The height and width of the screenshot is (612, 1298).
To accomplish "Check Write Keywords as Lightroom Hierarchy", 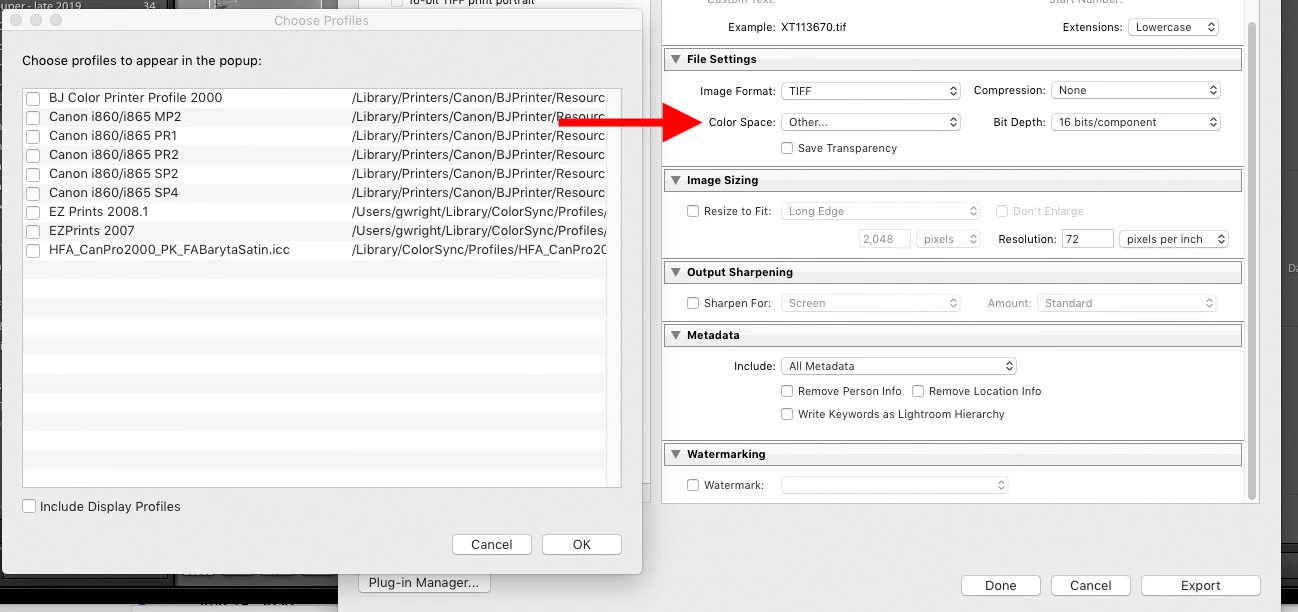I will [x=788, y=414].
